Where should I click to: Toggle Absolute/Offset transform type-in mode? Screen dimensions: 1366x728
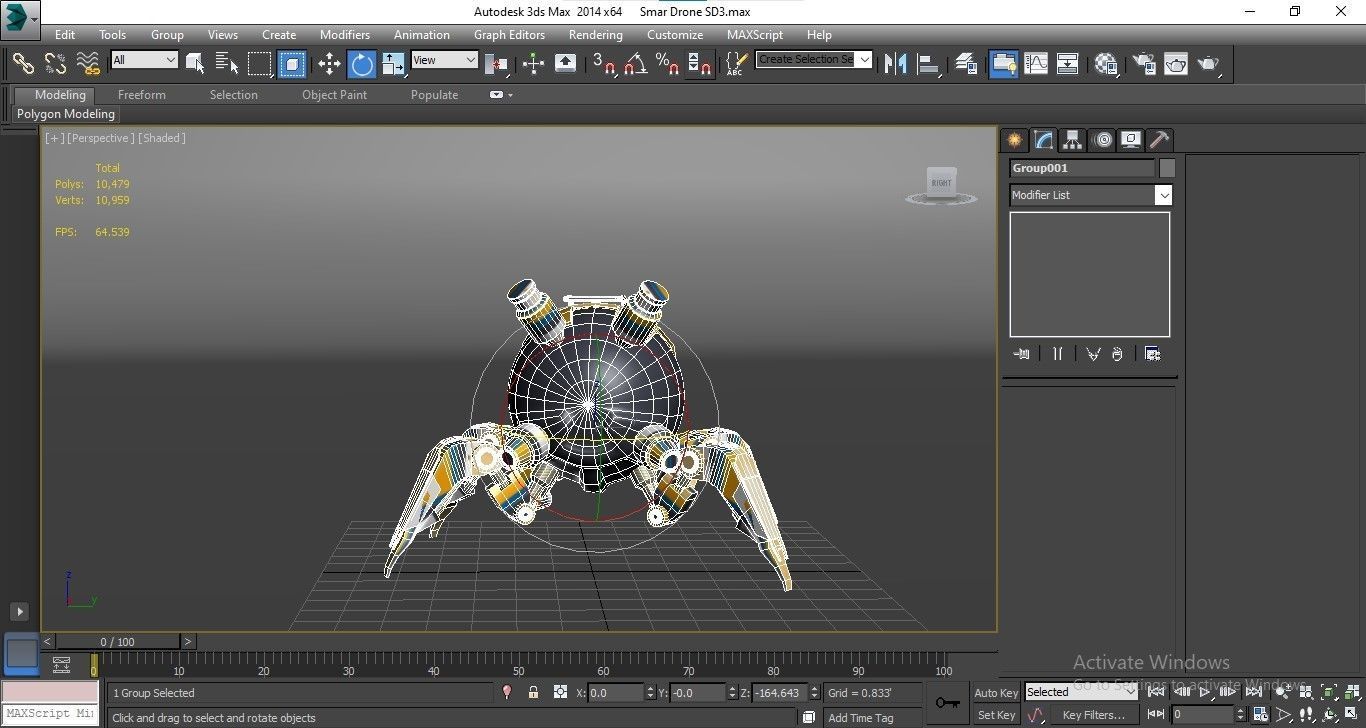560,692
